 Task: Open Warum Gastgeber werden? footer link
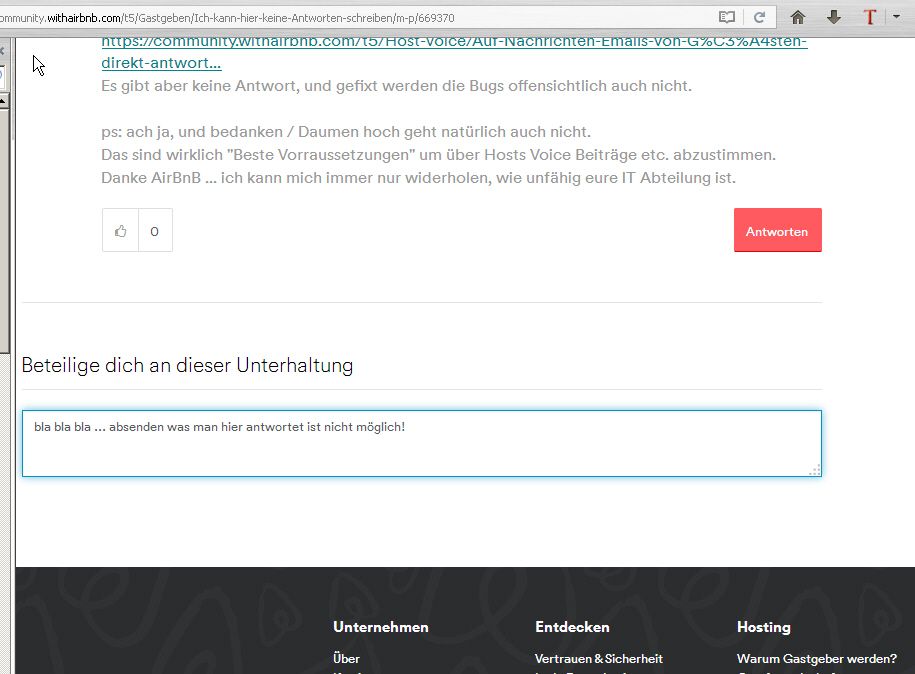(816, 658)
